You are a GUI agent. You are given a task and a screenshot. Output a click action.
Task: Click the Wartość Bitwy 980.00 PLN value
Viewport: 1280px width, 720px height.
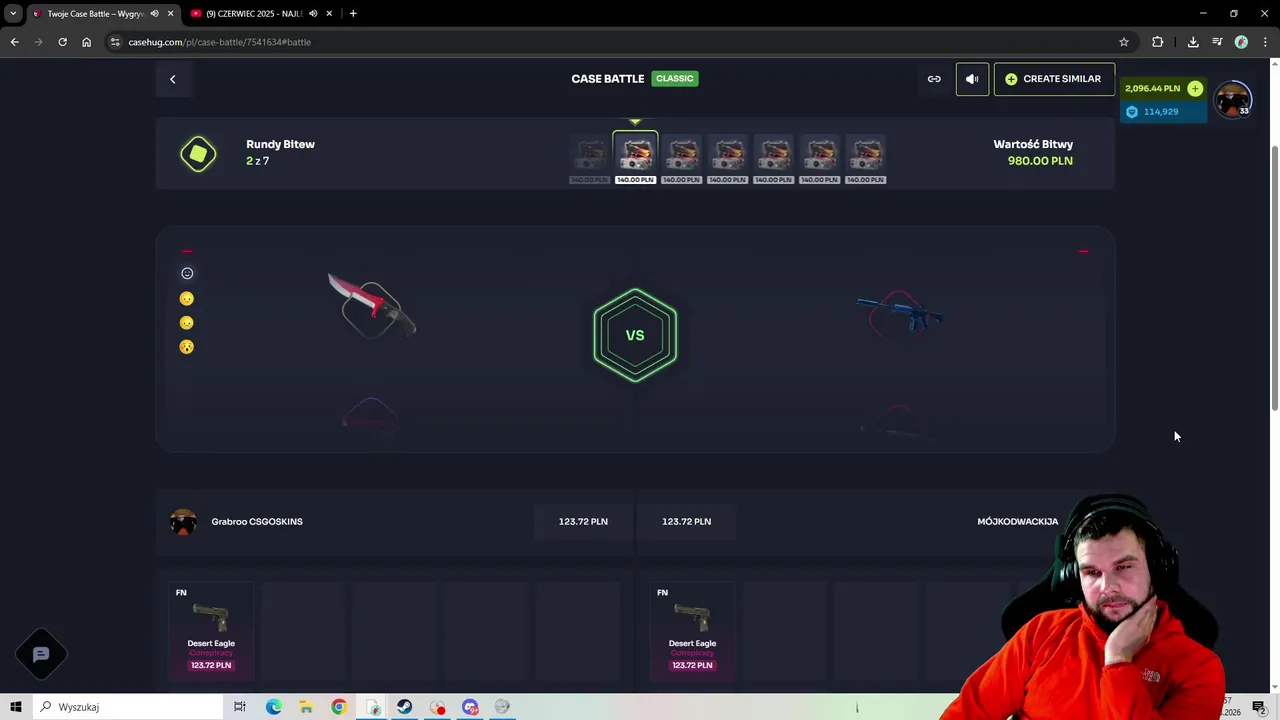pyautogui.click(x=1040, y=161)
